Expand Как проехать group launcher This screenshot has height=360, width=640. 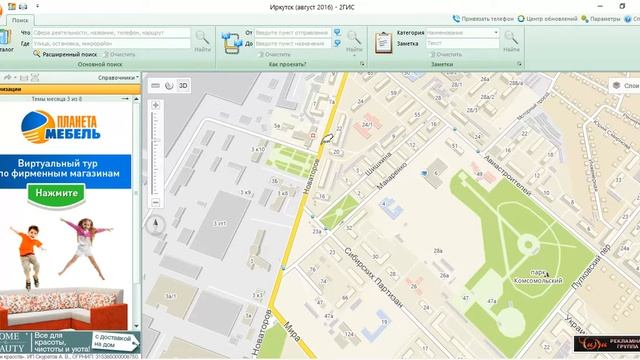pyautogui.click(x=362, y=64)
